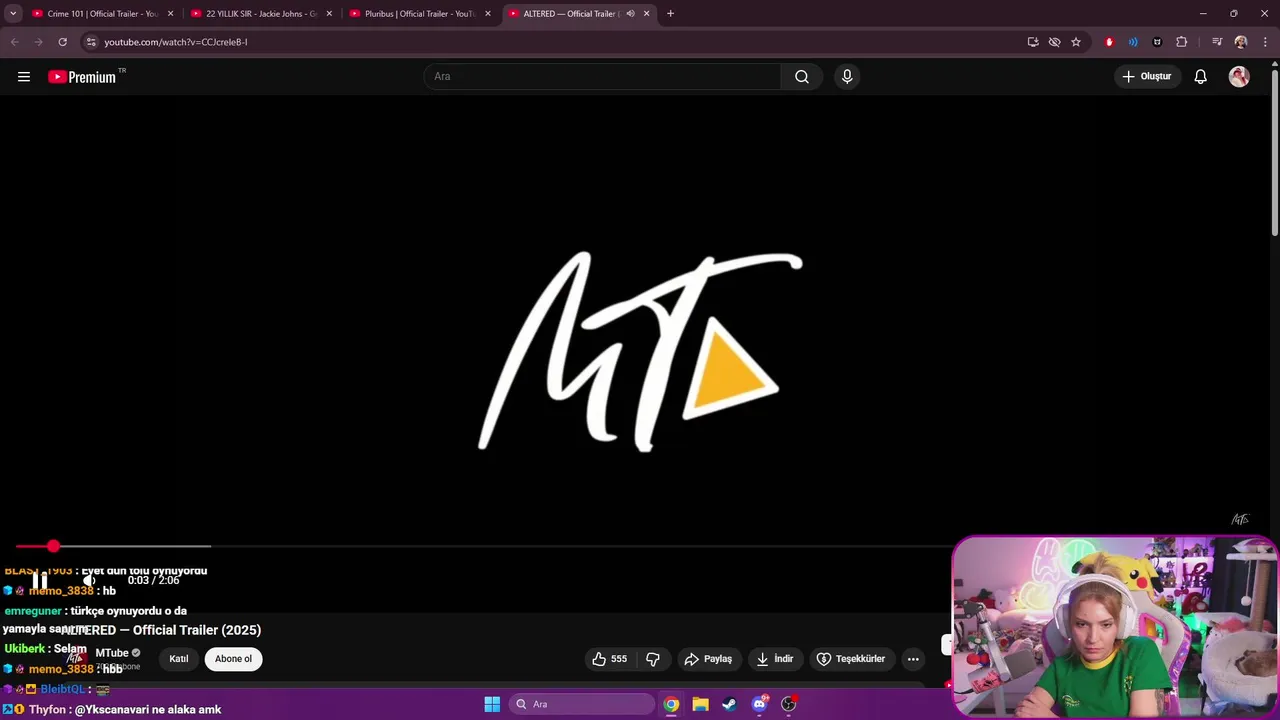Open OBS Studio from the taskbar

(788, 704)
